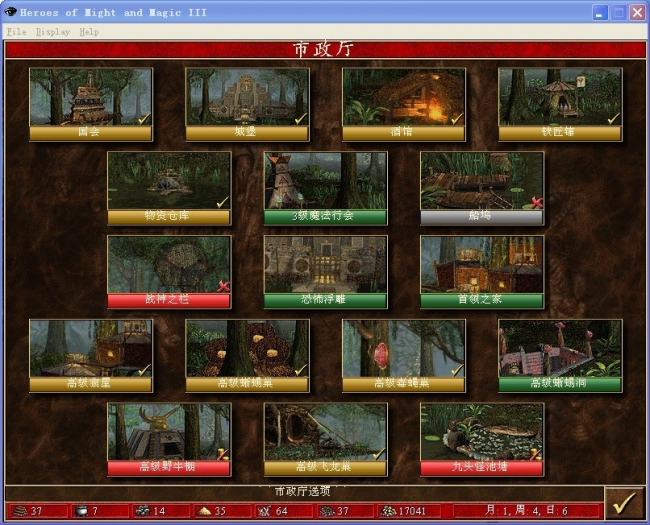The height and width of the screenshot is (525, 650).
Task: Build the 高级蜥蜴洞 dwelling
Action: [x=560, y=356]
